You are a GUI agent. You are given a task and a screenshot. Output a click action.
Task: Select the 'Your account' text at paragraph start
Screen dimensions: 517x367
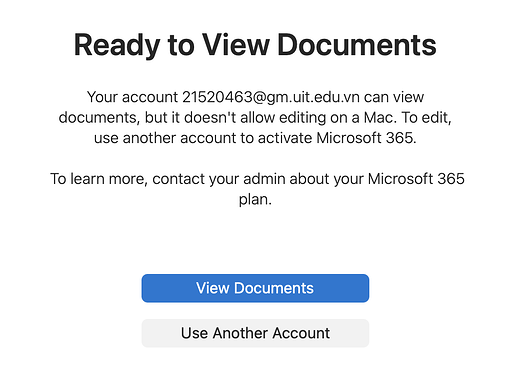tap(132, 97)
